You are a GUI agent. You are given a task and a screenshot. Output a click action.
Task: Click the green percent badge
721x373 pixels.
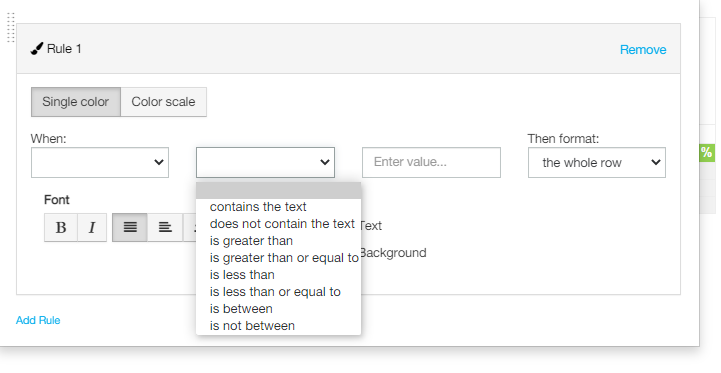coord(707,152)
